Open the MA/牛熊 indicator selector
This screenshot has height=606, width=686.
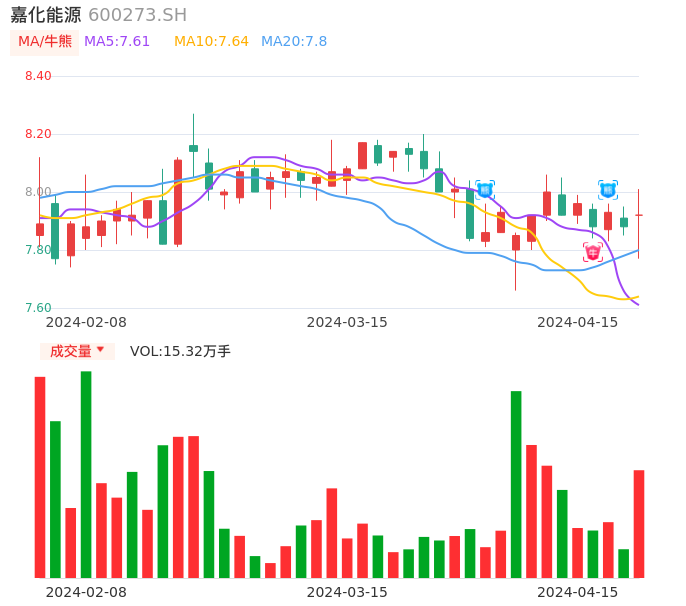pos(45,41)
